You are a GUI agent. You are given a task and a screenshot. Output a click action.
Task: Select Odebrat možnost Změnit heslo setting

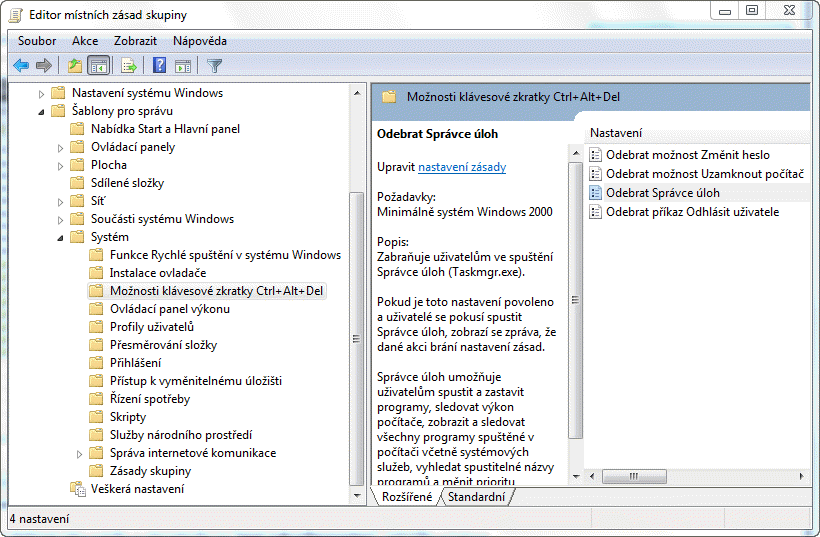[x=688, y=155]
